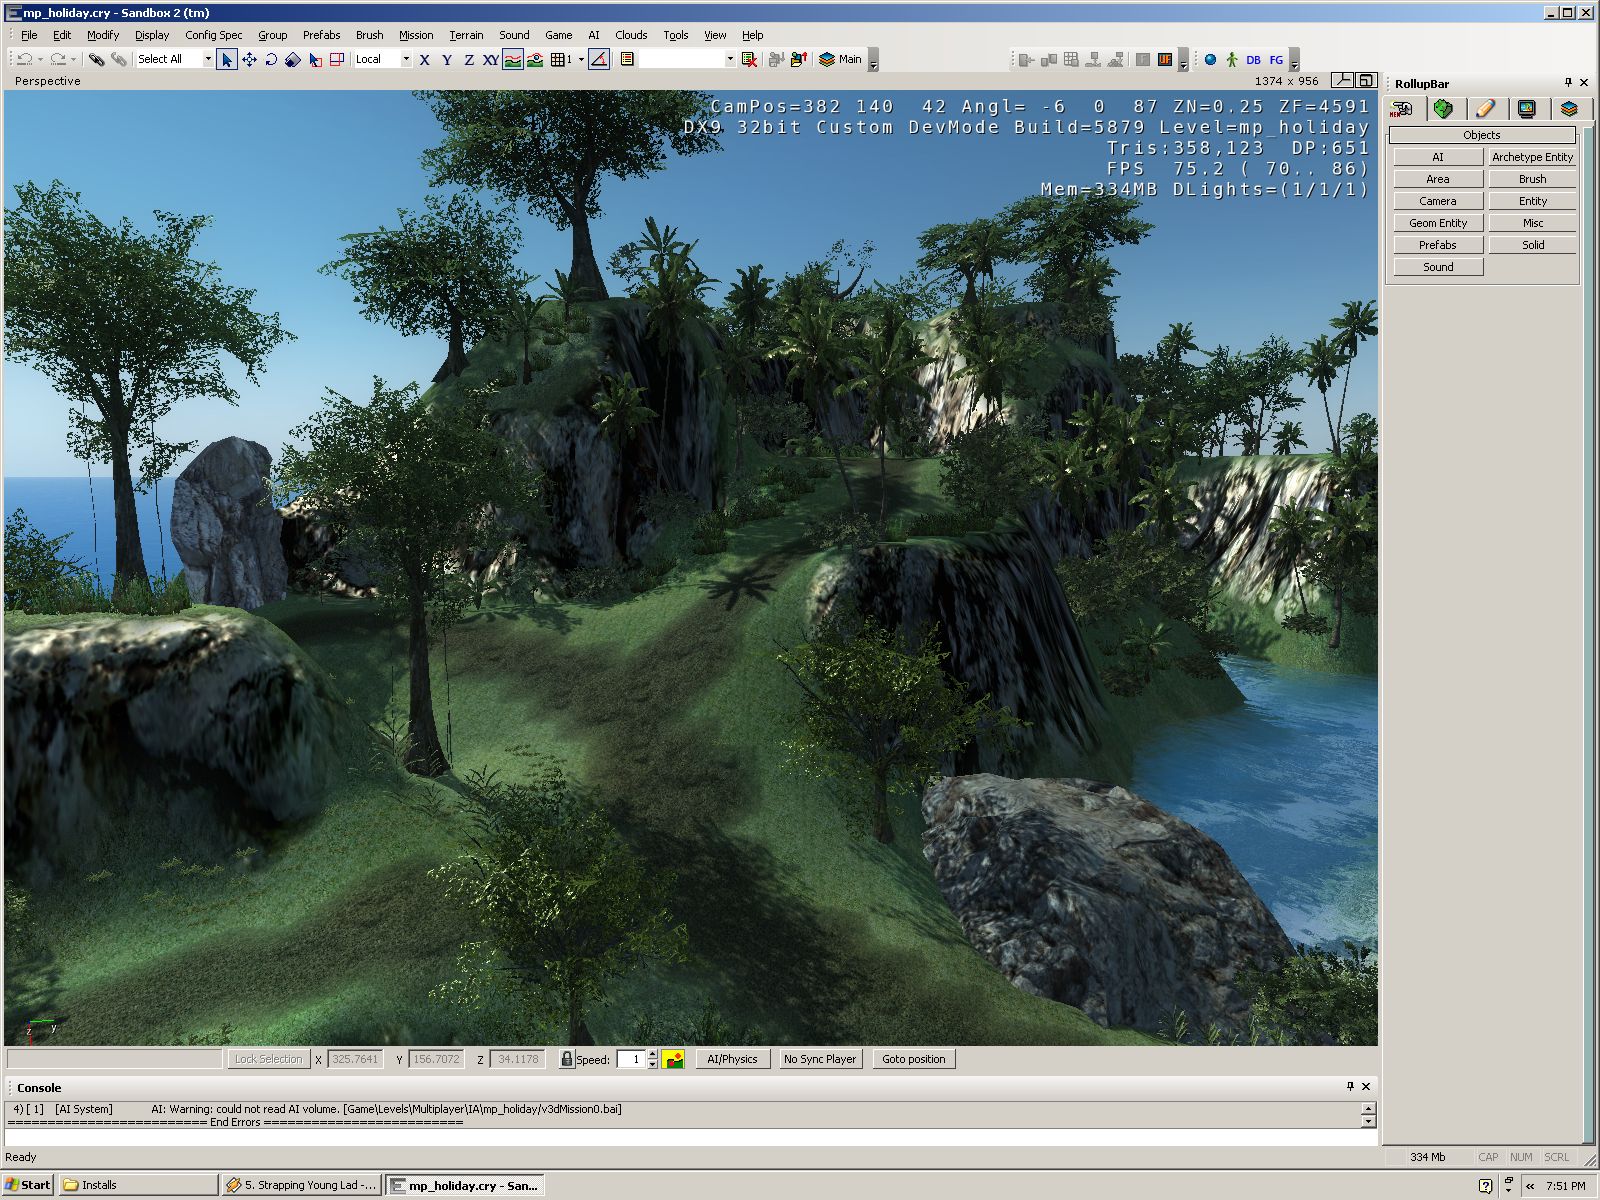The height and width of the screenshot is (1200, 1600).
Task: Open the File menu
Action: (29, 35)
